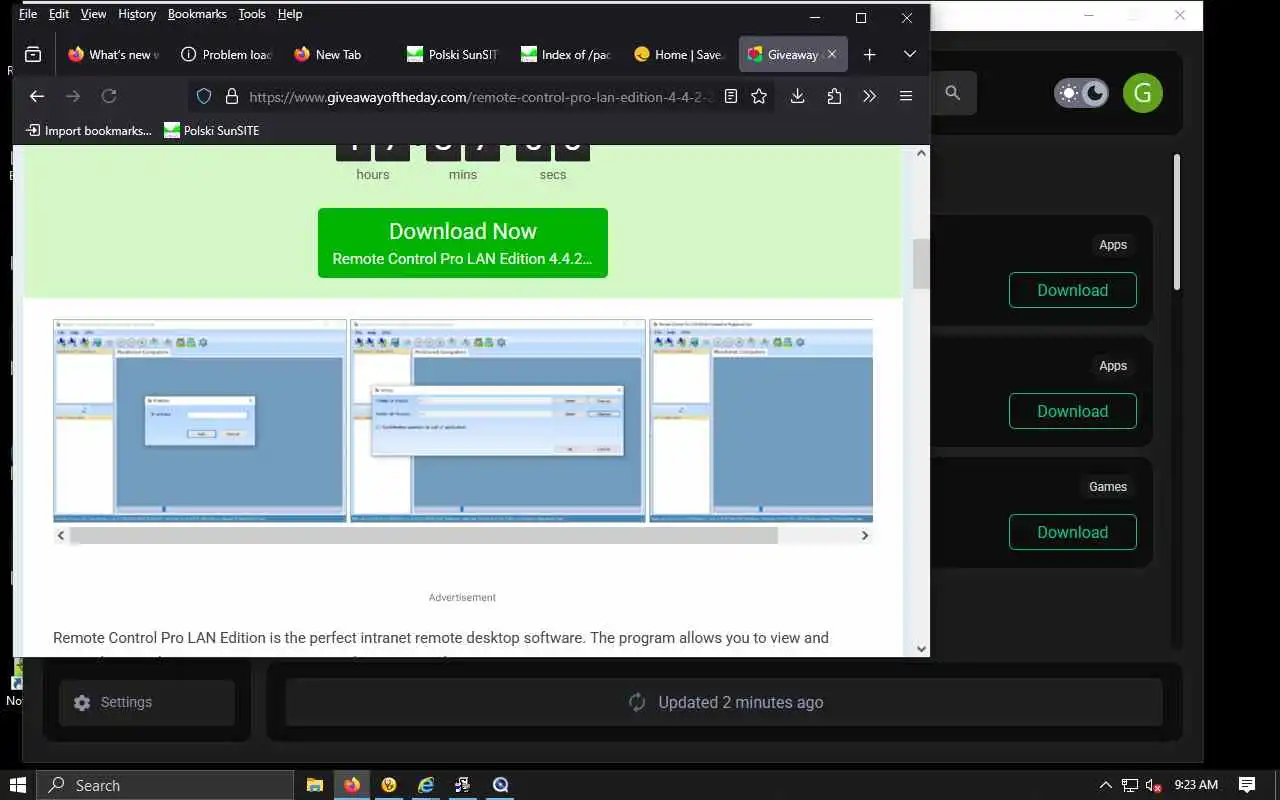Screen dimensions: 1280x800
Task: Switch to the Problem loading tab
Action: pyautogui.click(x=227, y=55)
